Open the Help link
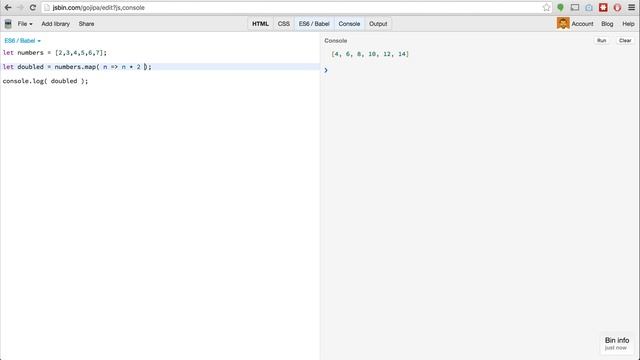Screen dimensions: 640x360 coord(628,24)
